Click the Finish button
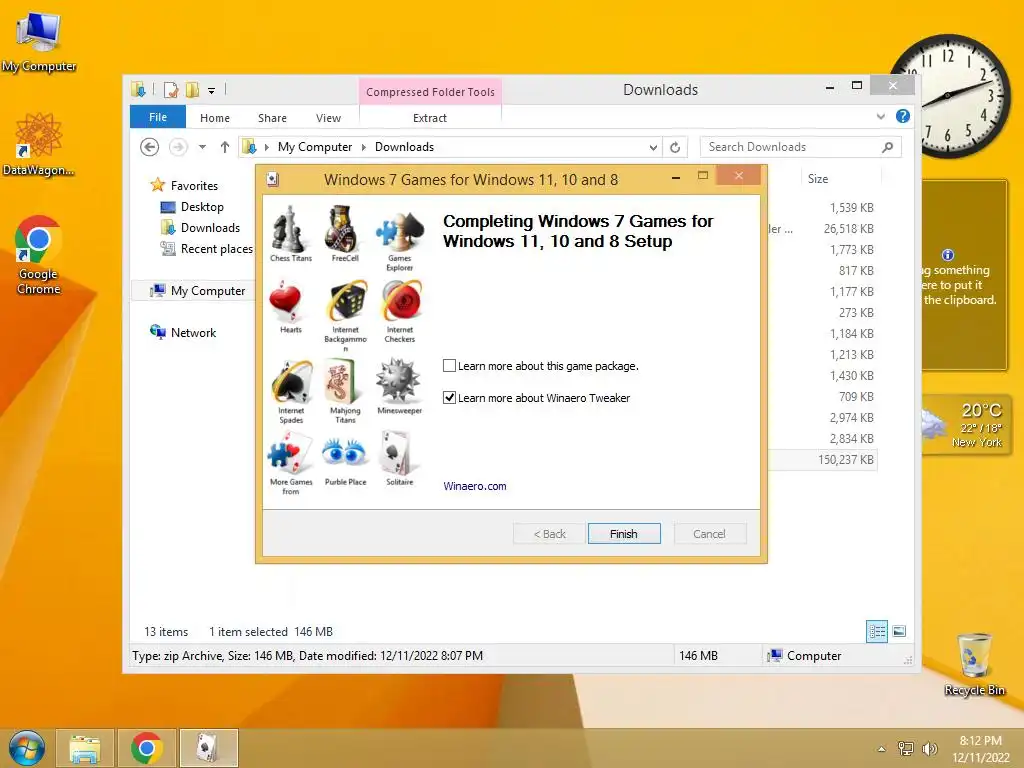This screenshot has width=1024, height=768. click(624, 534)
